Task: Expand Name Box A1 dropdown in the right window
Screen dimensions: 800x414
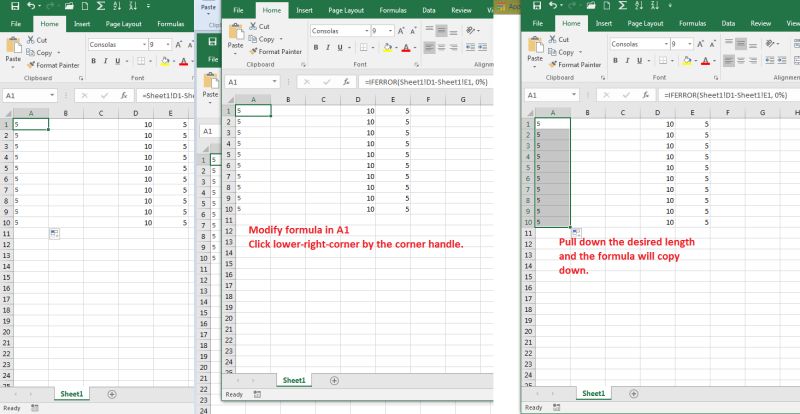Action: (x=574, y=95)
